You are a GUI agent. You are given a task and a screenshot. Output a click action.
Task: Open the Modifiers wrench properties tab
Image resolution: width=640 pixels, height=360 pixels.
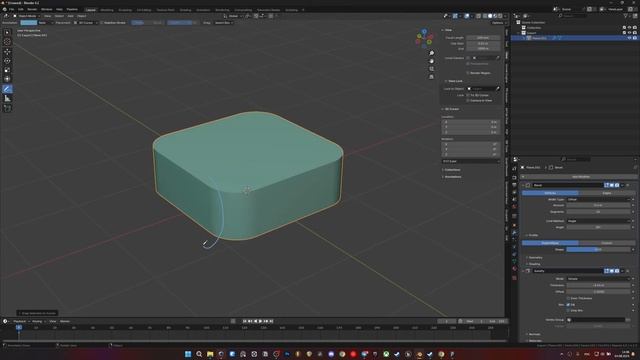[x=514, y=232]
